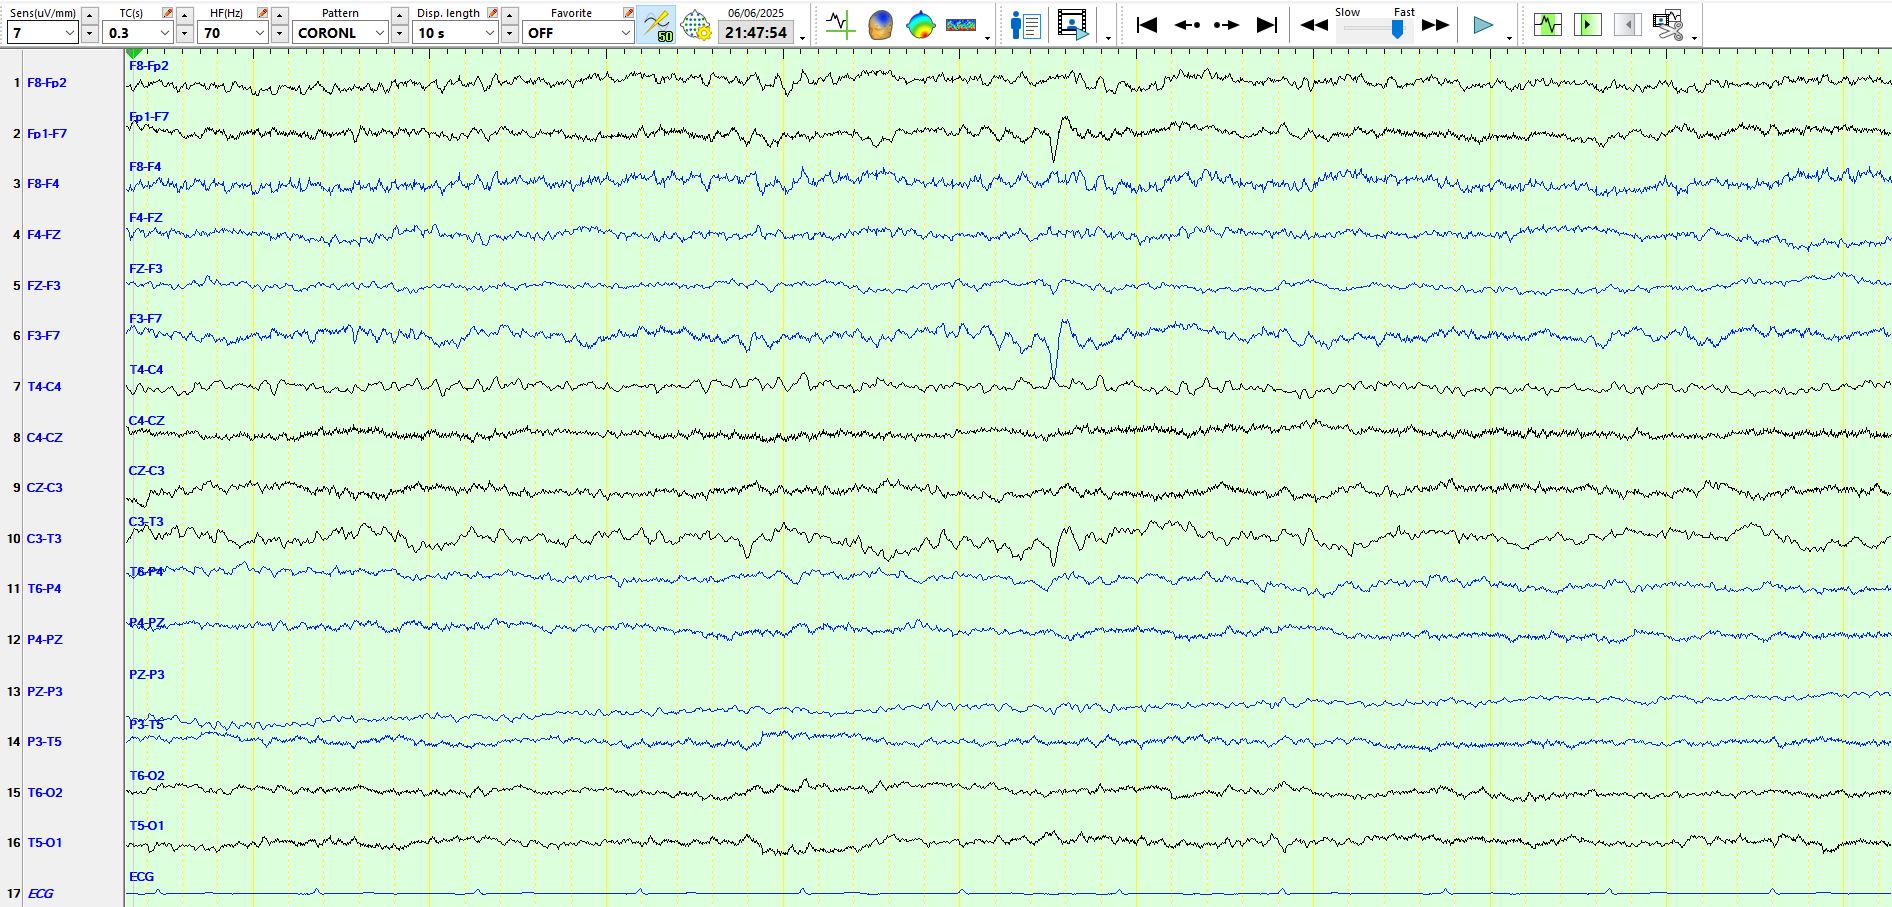
Task: Increase HF(Hz) with its up arrow
Action: [280, 15]
